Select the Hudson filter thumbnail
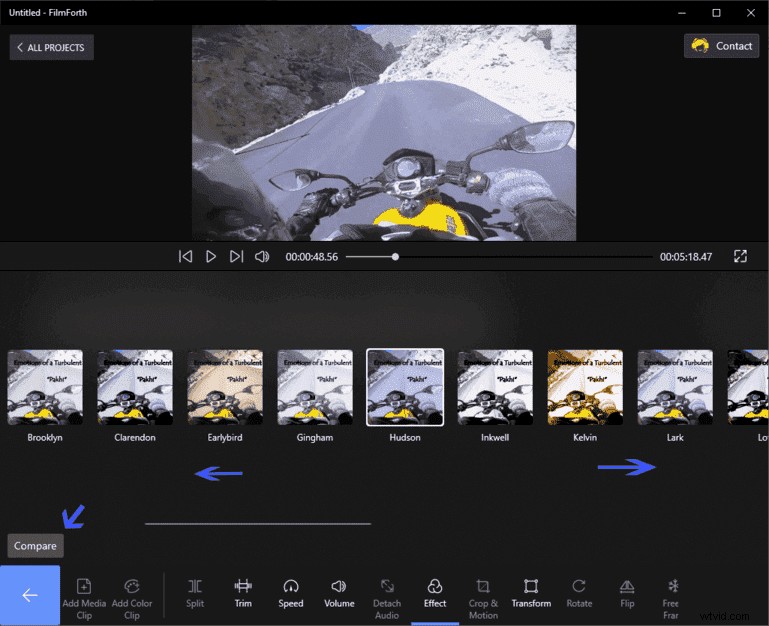 click(405, 387)
